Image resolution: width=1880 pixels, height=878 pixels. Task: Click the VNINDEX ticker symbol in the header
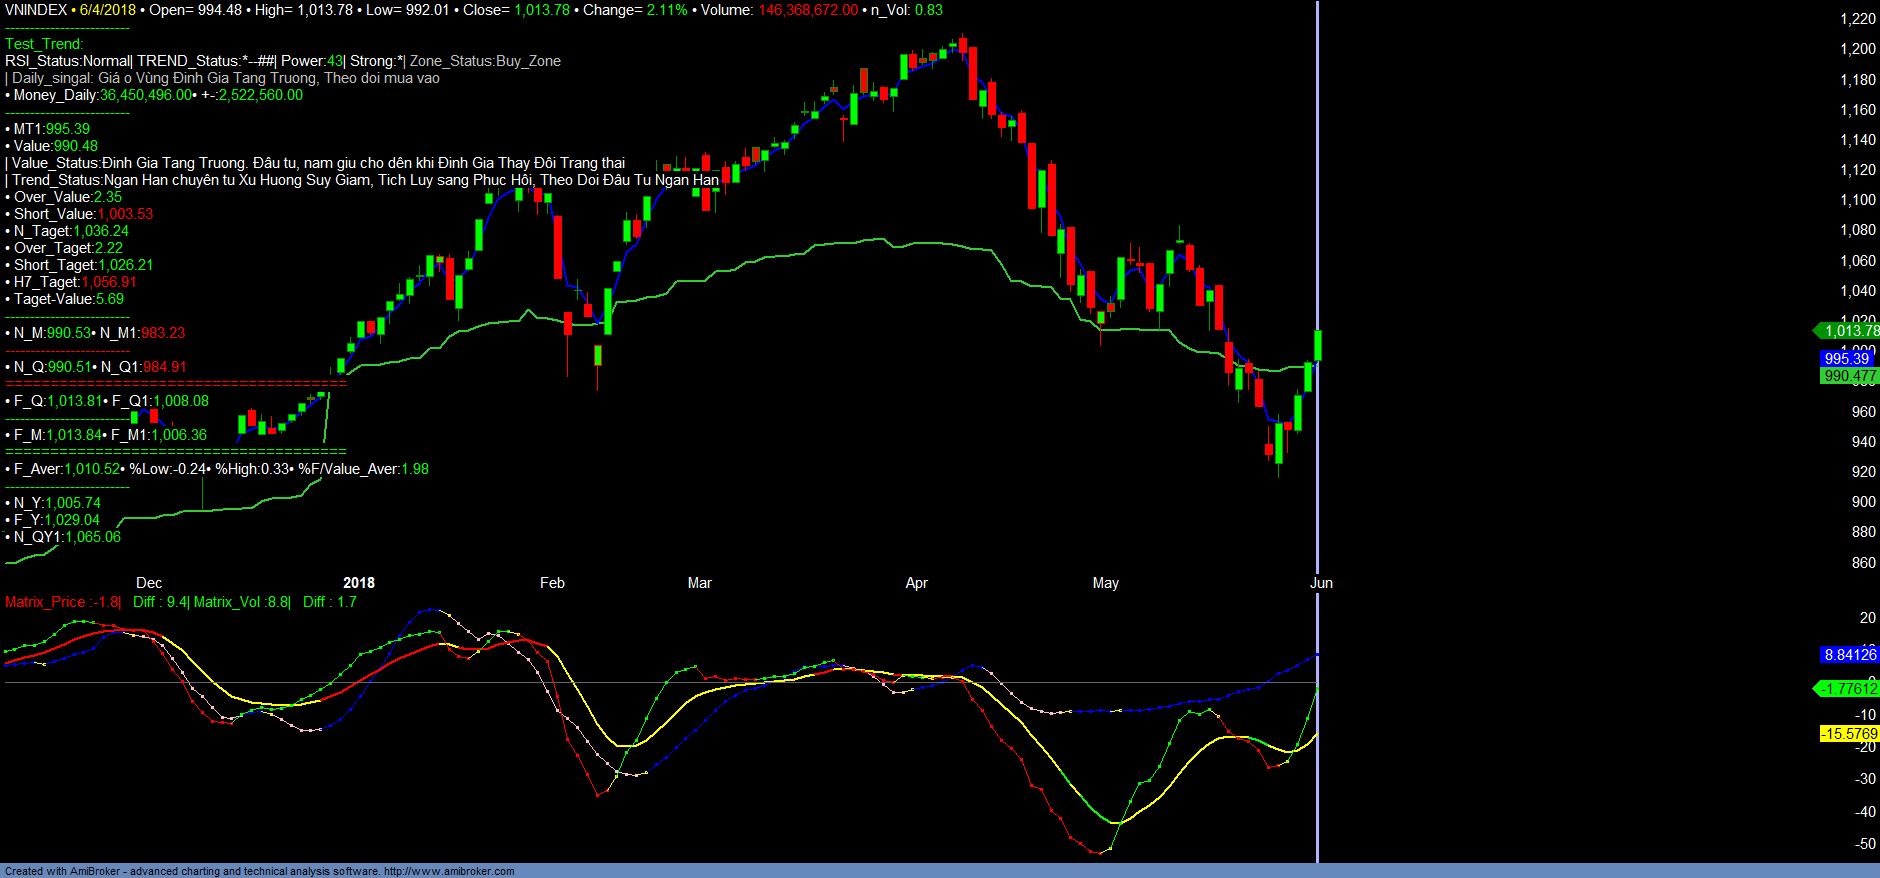(x=36, y=10)
